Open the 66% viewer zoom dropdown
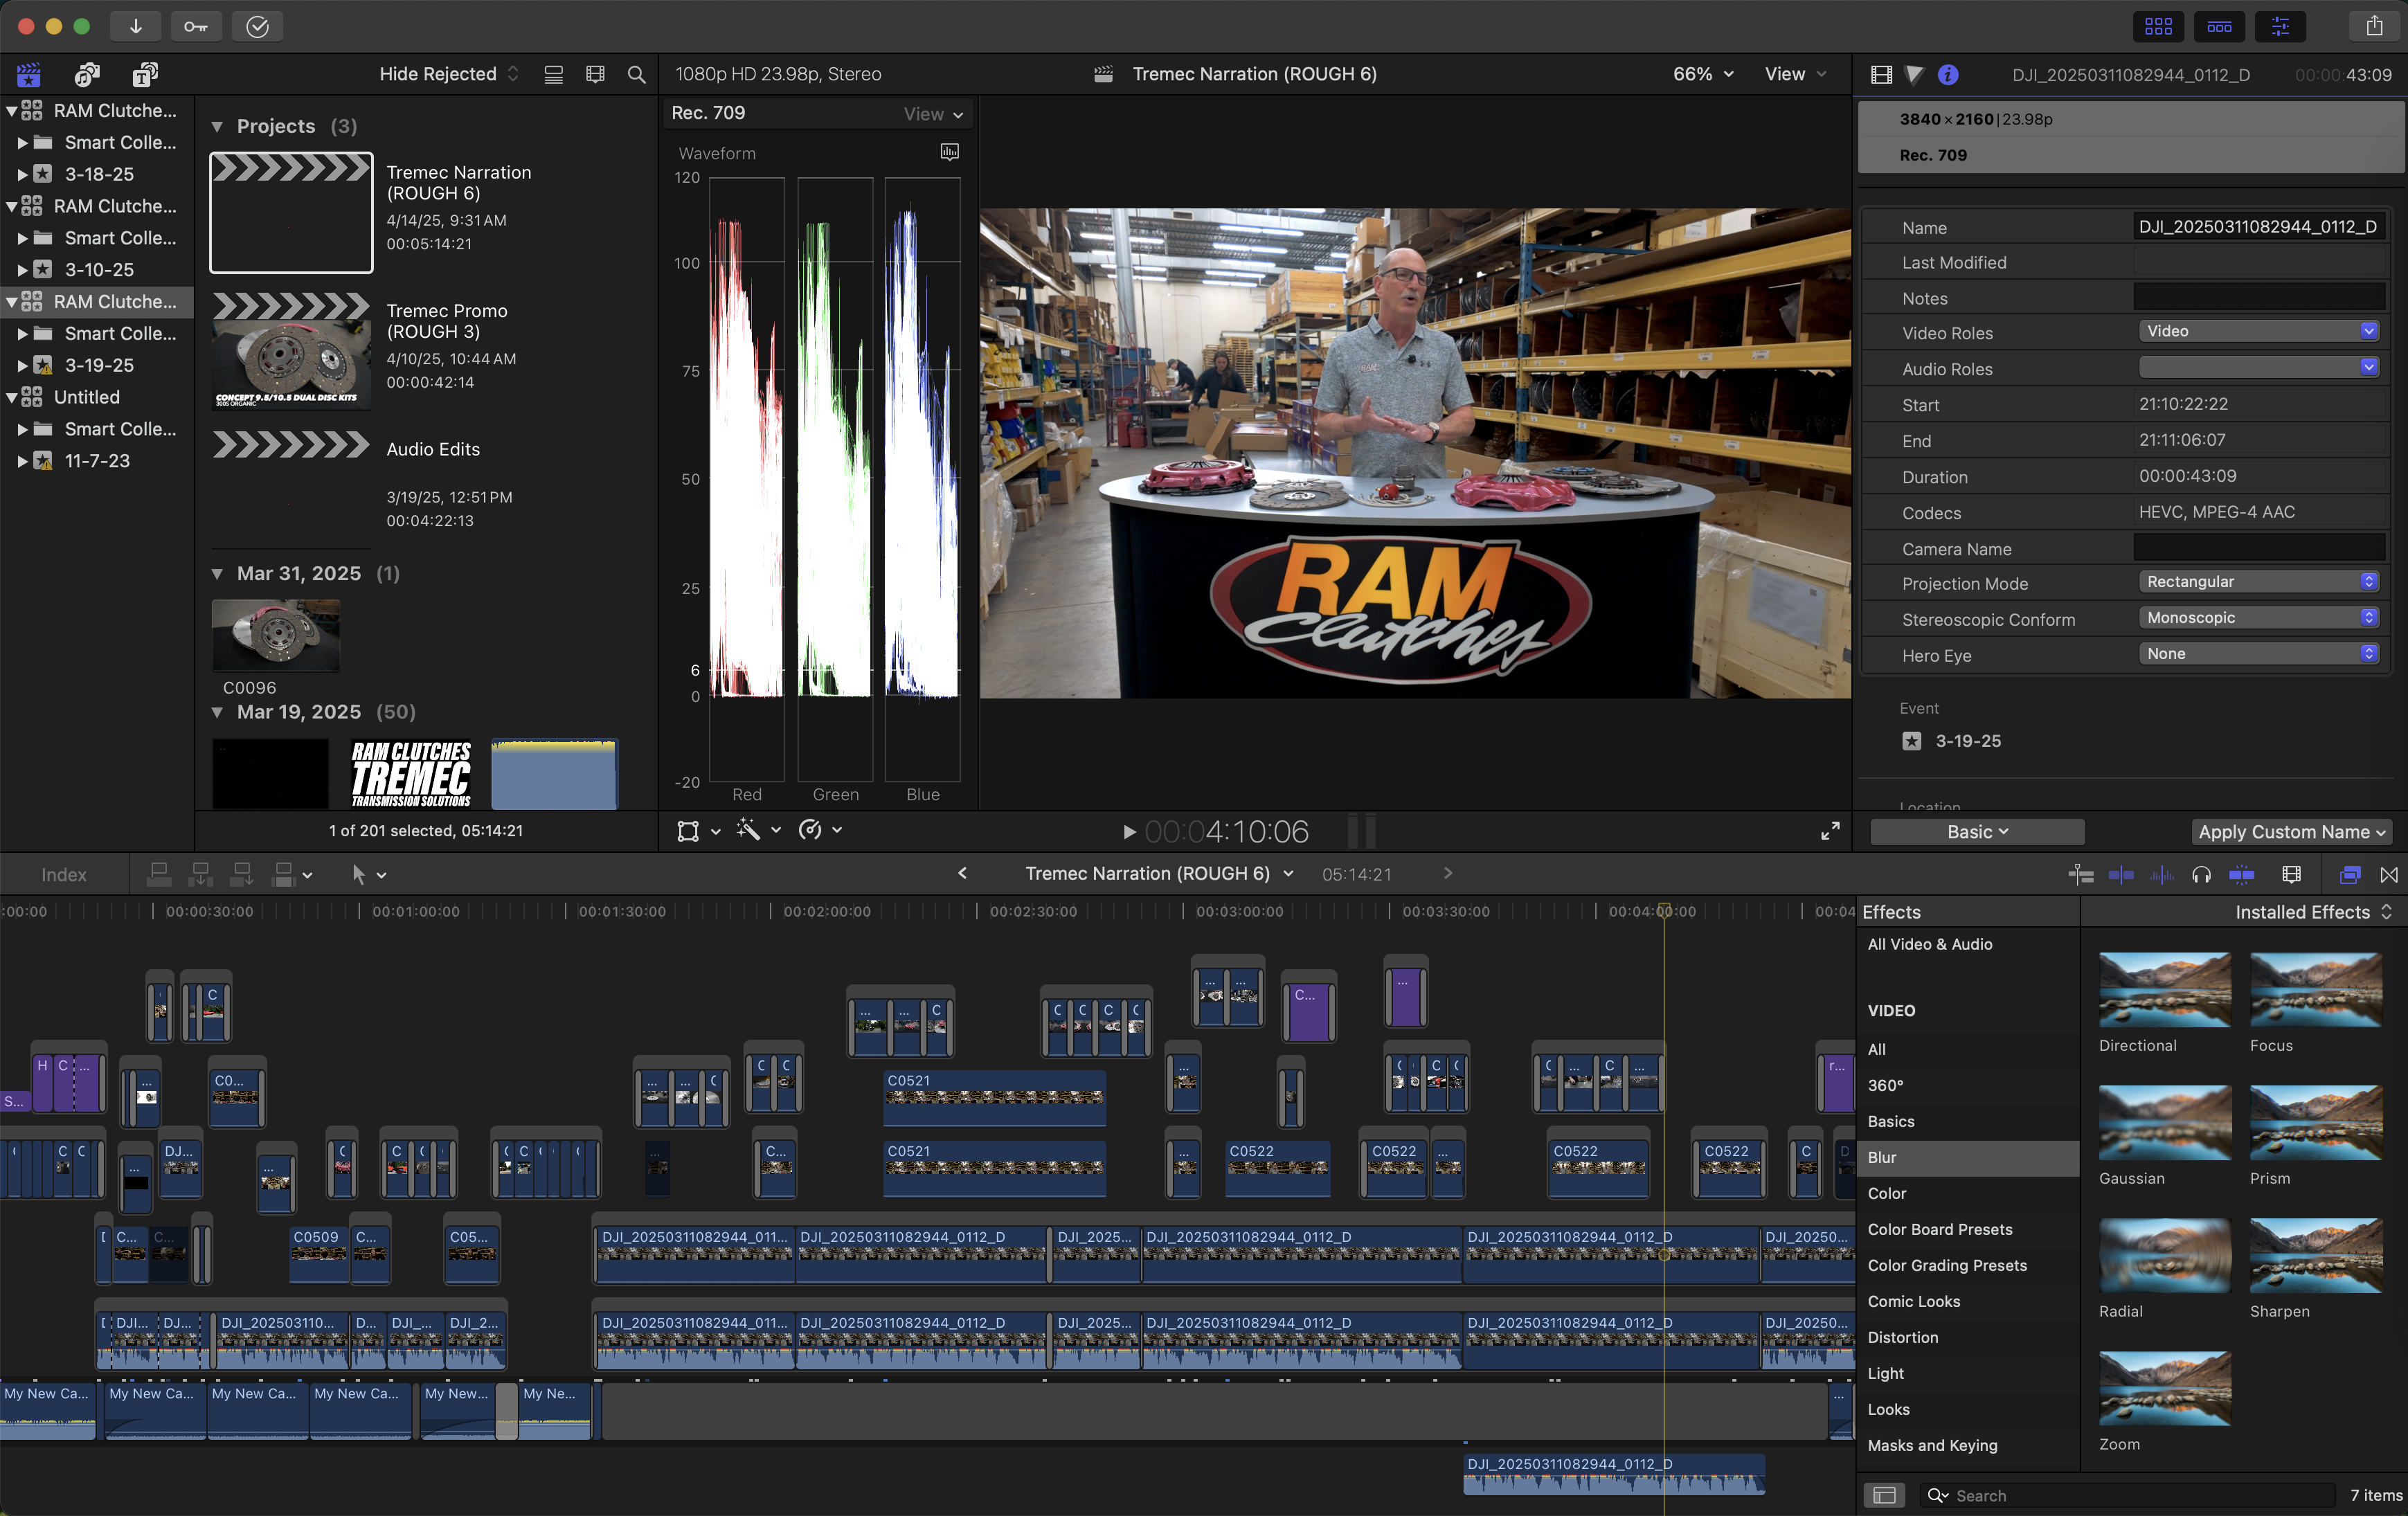This screenshot has height=1516, width=2408. click(x=1702, y=74)
